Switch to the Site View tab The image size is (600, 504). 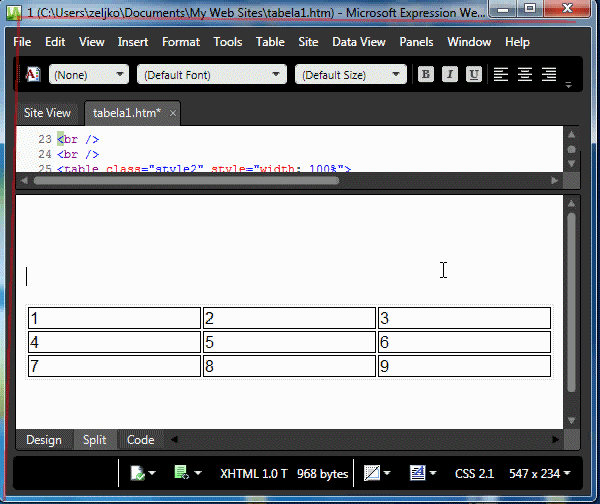click(x=47, y=113)
